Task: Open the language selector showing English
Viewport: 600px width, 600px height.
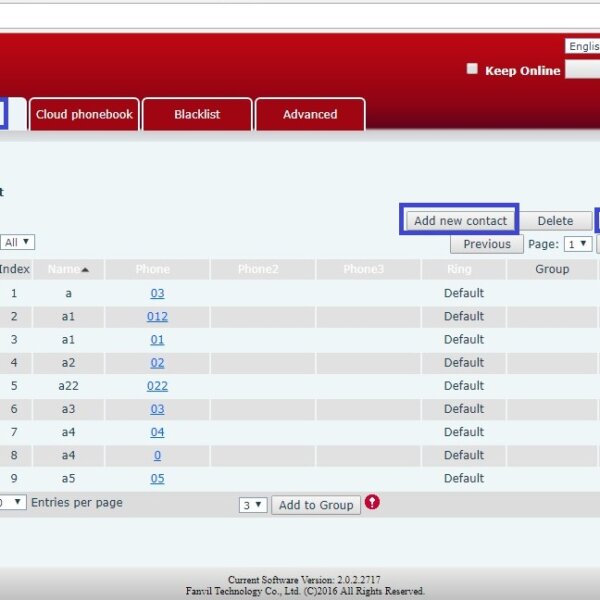Action: coord(582,47)
